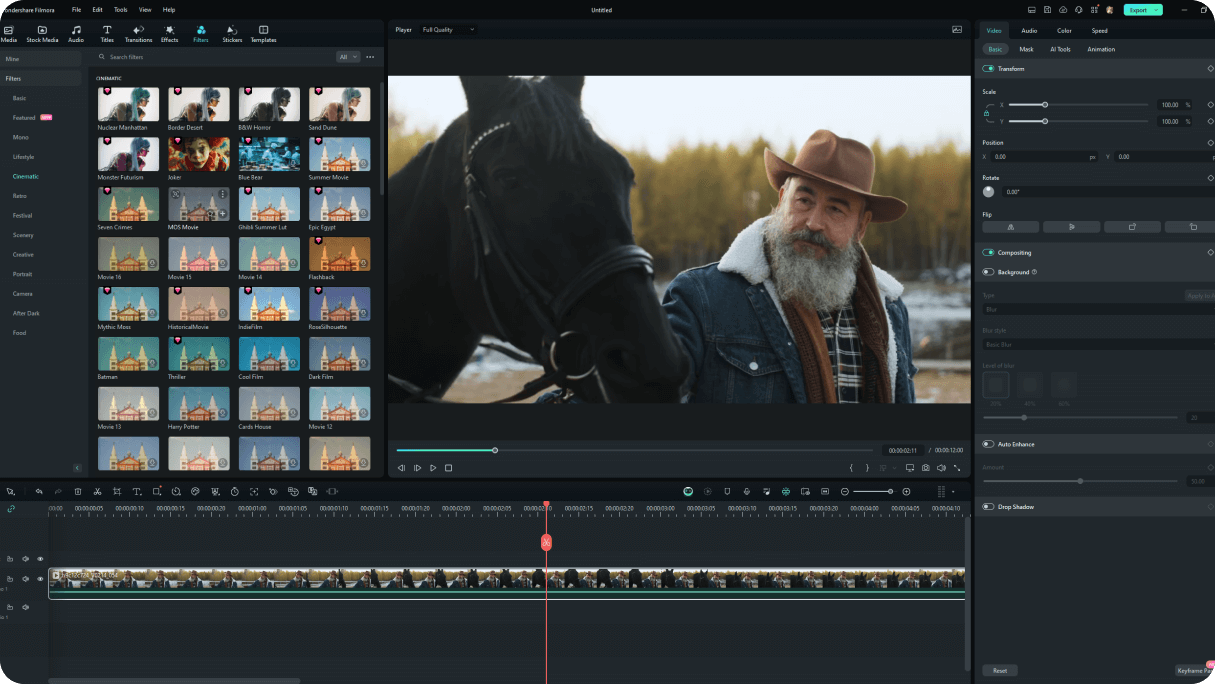Screen dimensions: 1215x684
Task: Select the Portrait filter category
Action: tap(22, 274)
